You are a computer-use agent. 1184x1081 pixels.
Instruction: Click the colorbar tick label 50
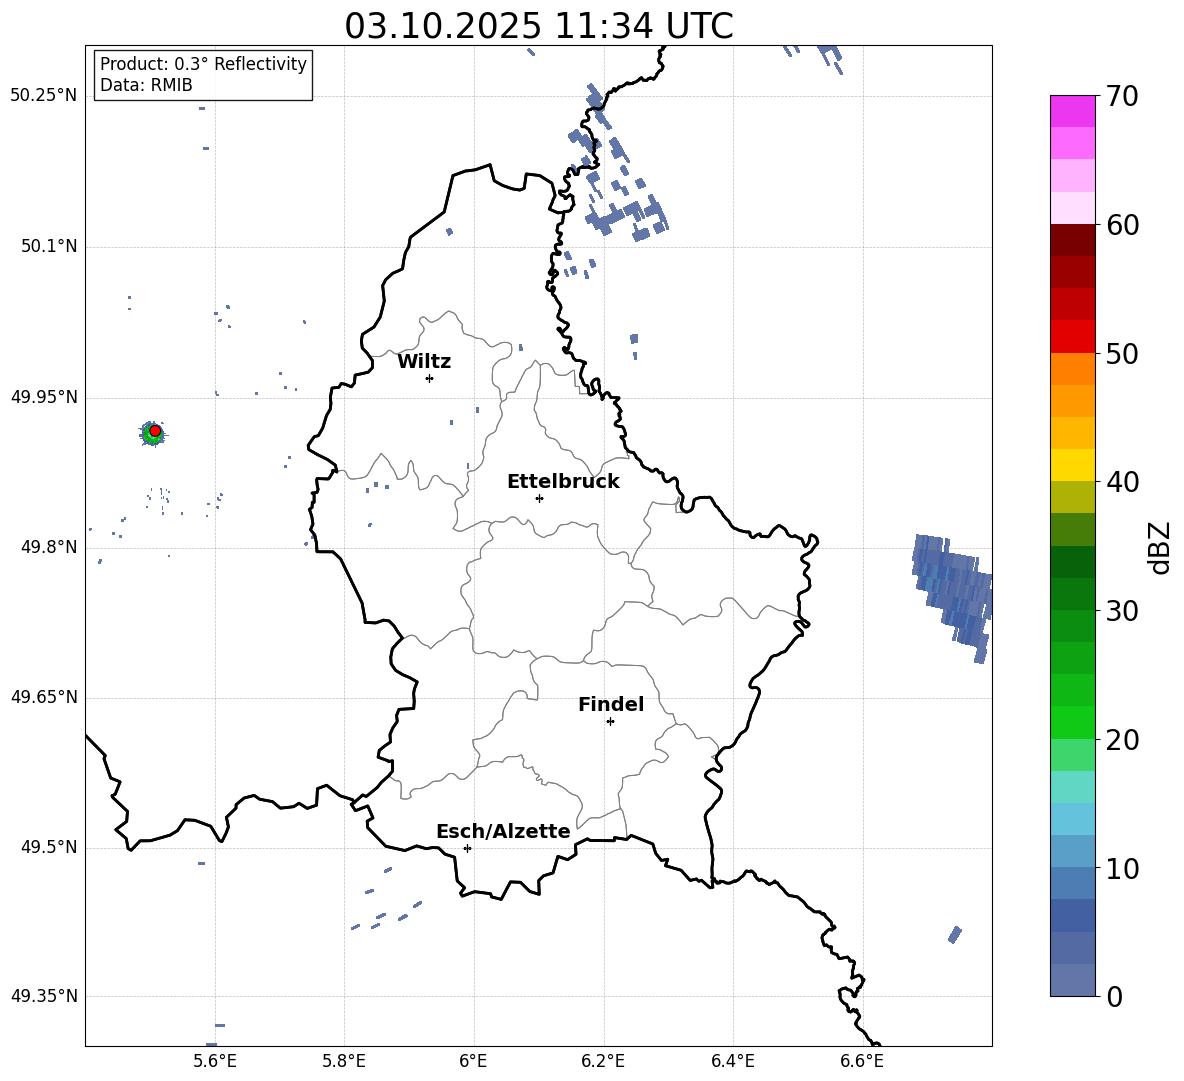(x=1122, y=353)
